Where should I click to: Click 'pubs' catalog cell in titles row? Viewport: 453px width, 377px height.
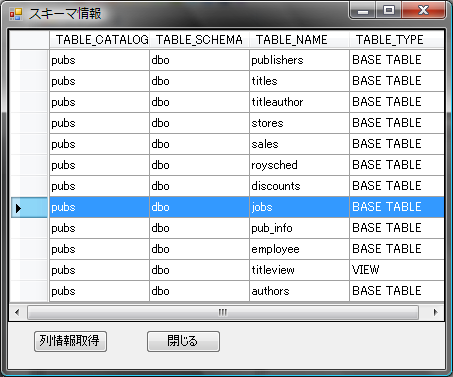click(x=99, y=81)
